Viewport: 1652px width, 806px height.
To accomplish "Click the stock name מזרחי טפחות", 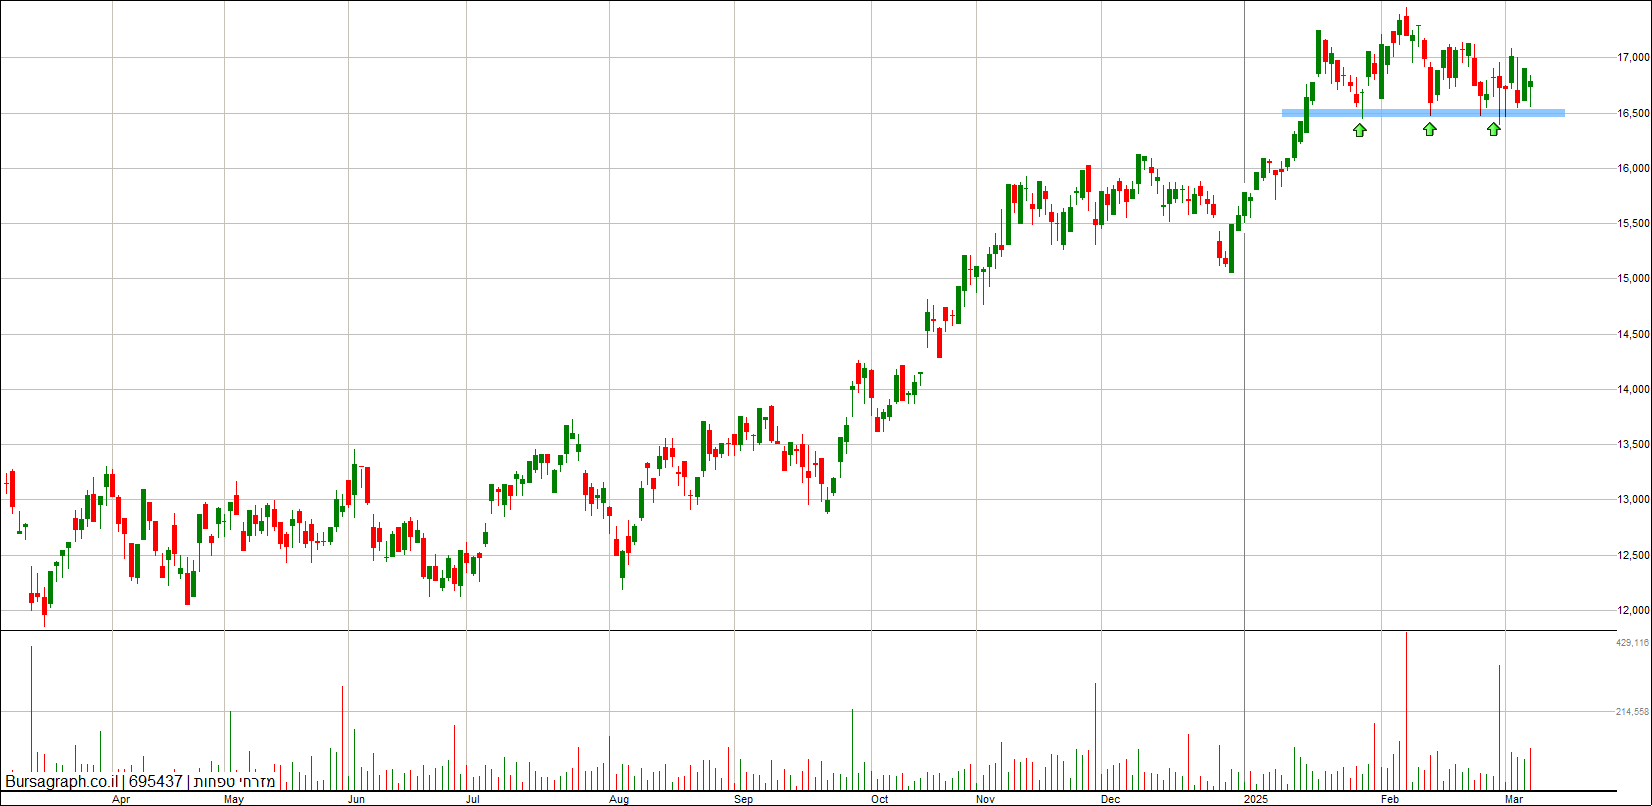I will tap(234, 781).
